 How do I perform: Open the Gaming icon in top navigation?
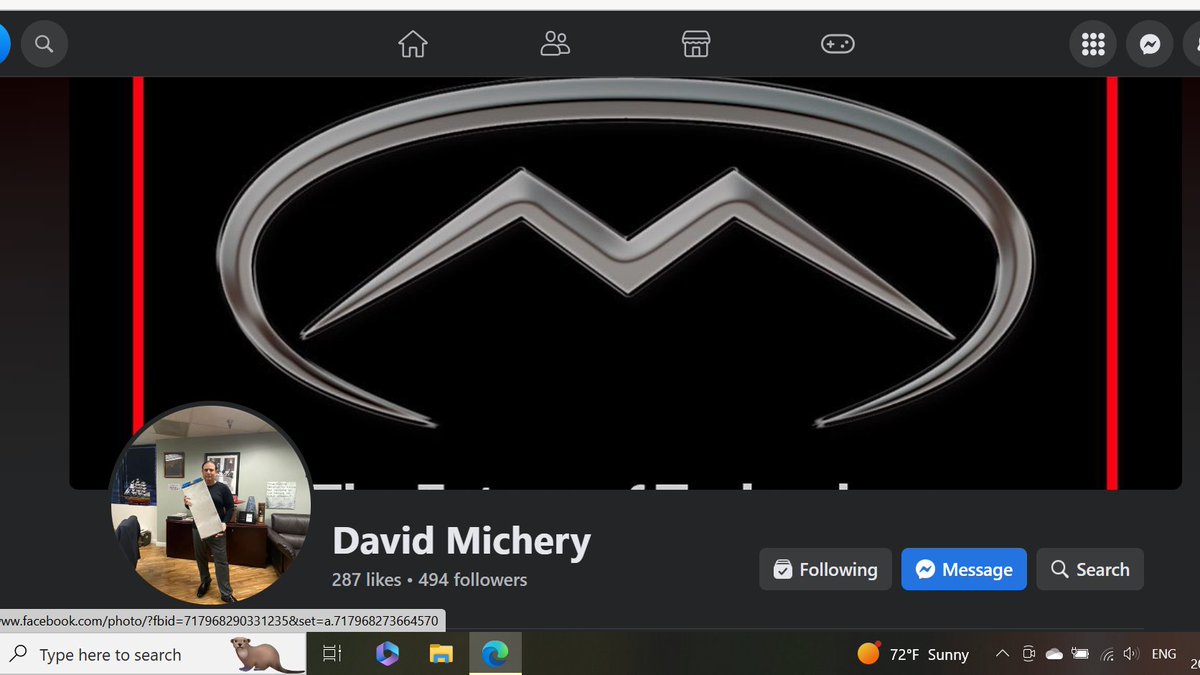837,44
